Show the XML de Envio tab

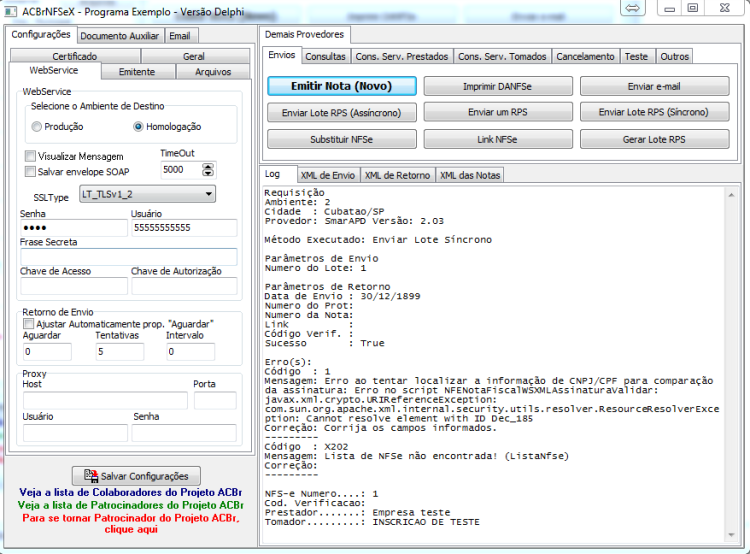(328, 176)
